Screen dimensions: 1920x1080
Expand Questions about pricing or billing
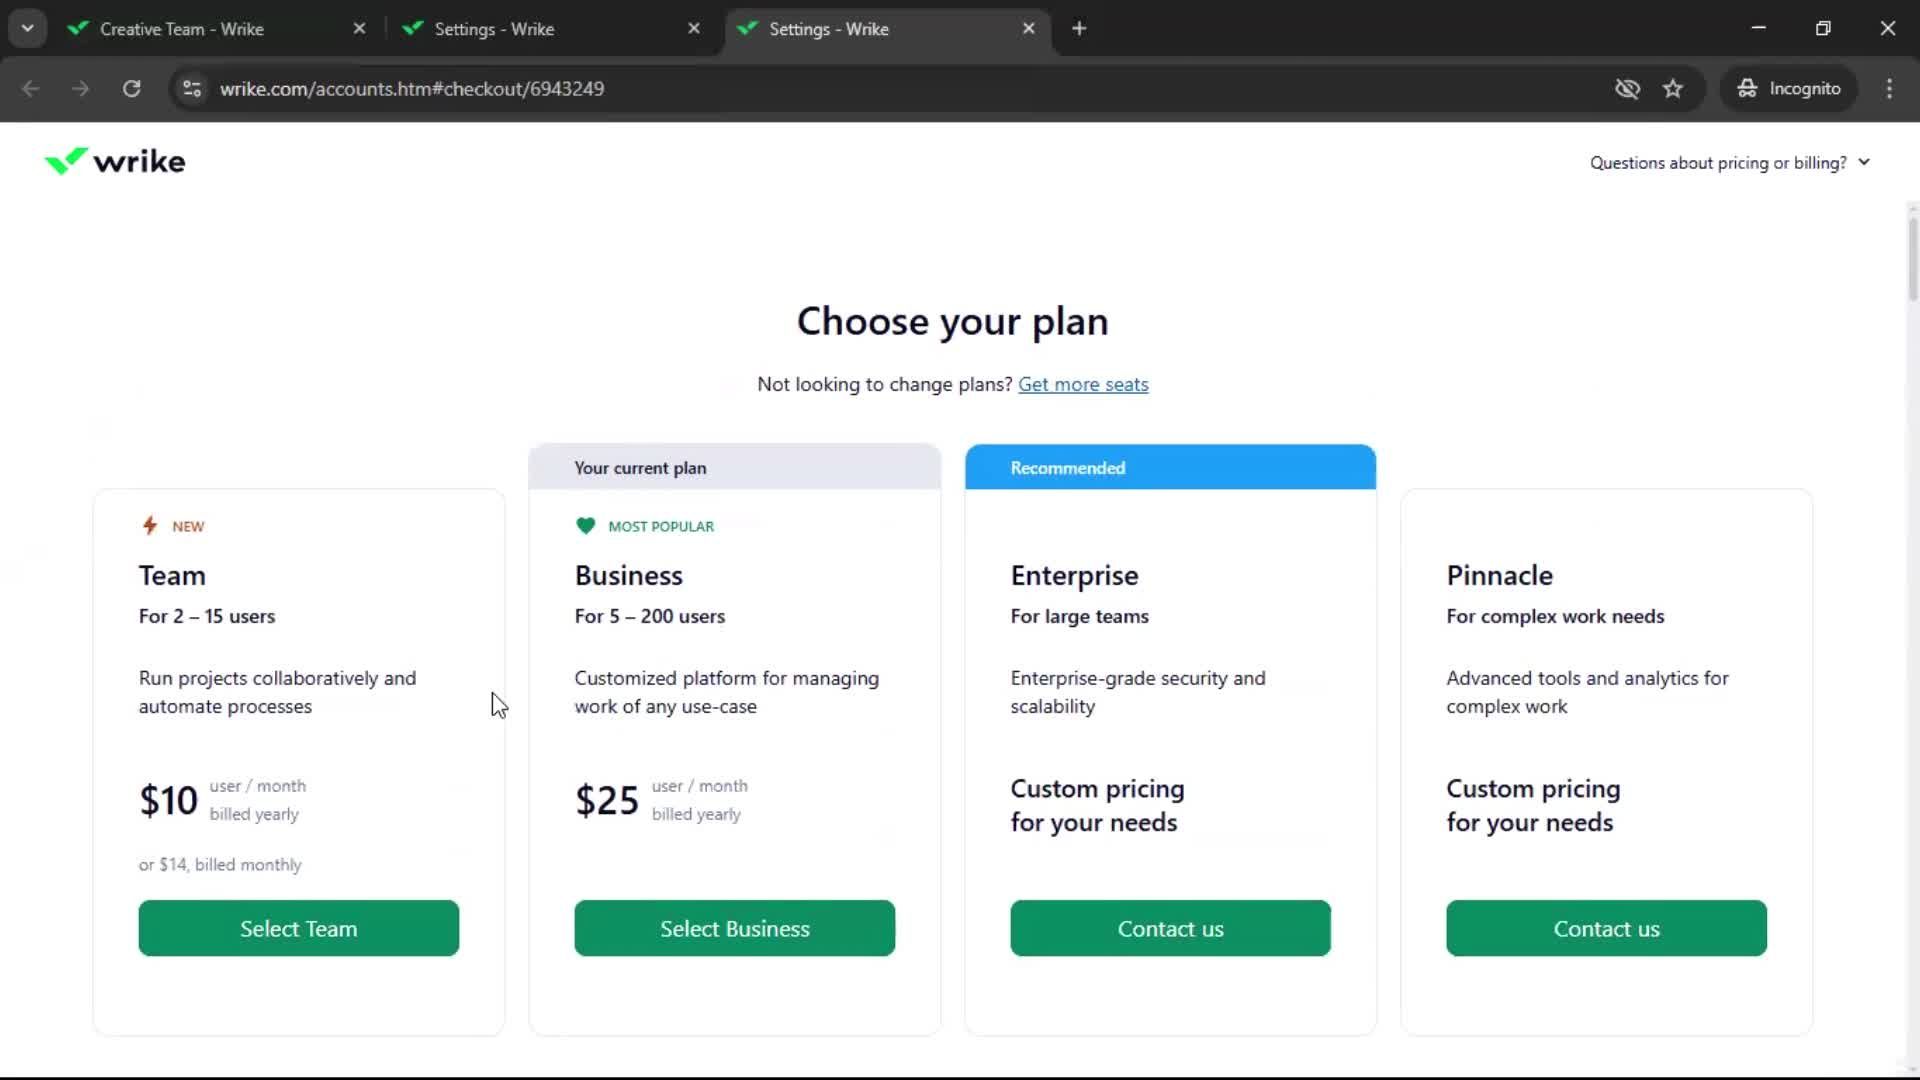pos(1730,163)
